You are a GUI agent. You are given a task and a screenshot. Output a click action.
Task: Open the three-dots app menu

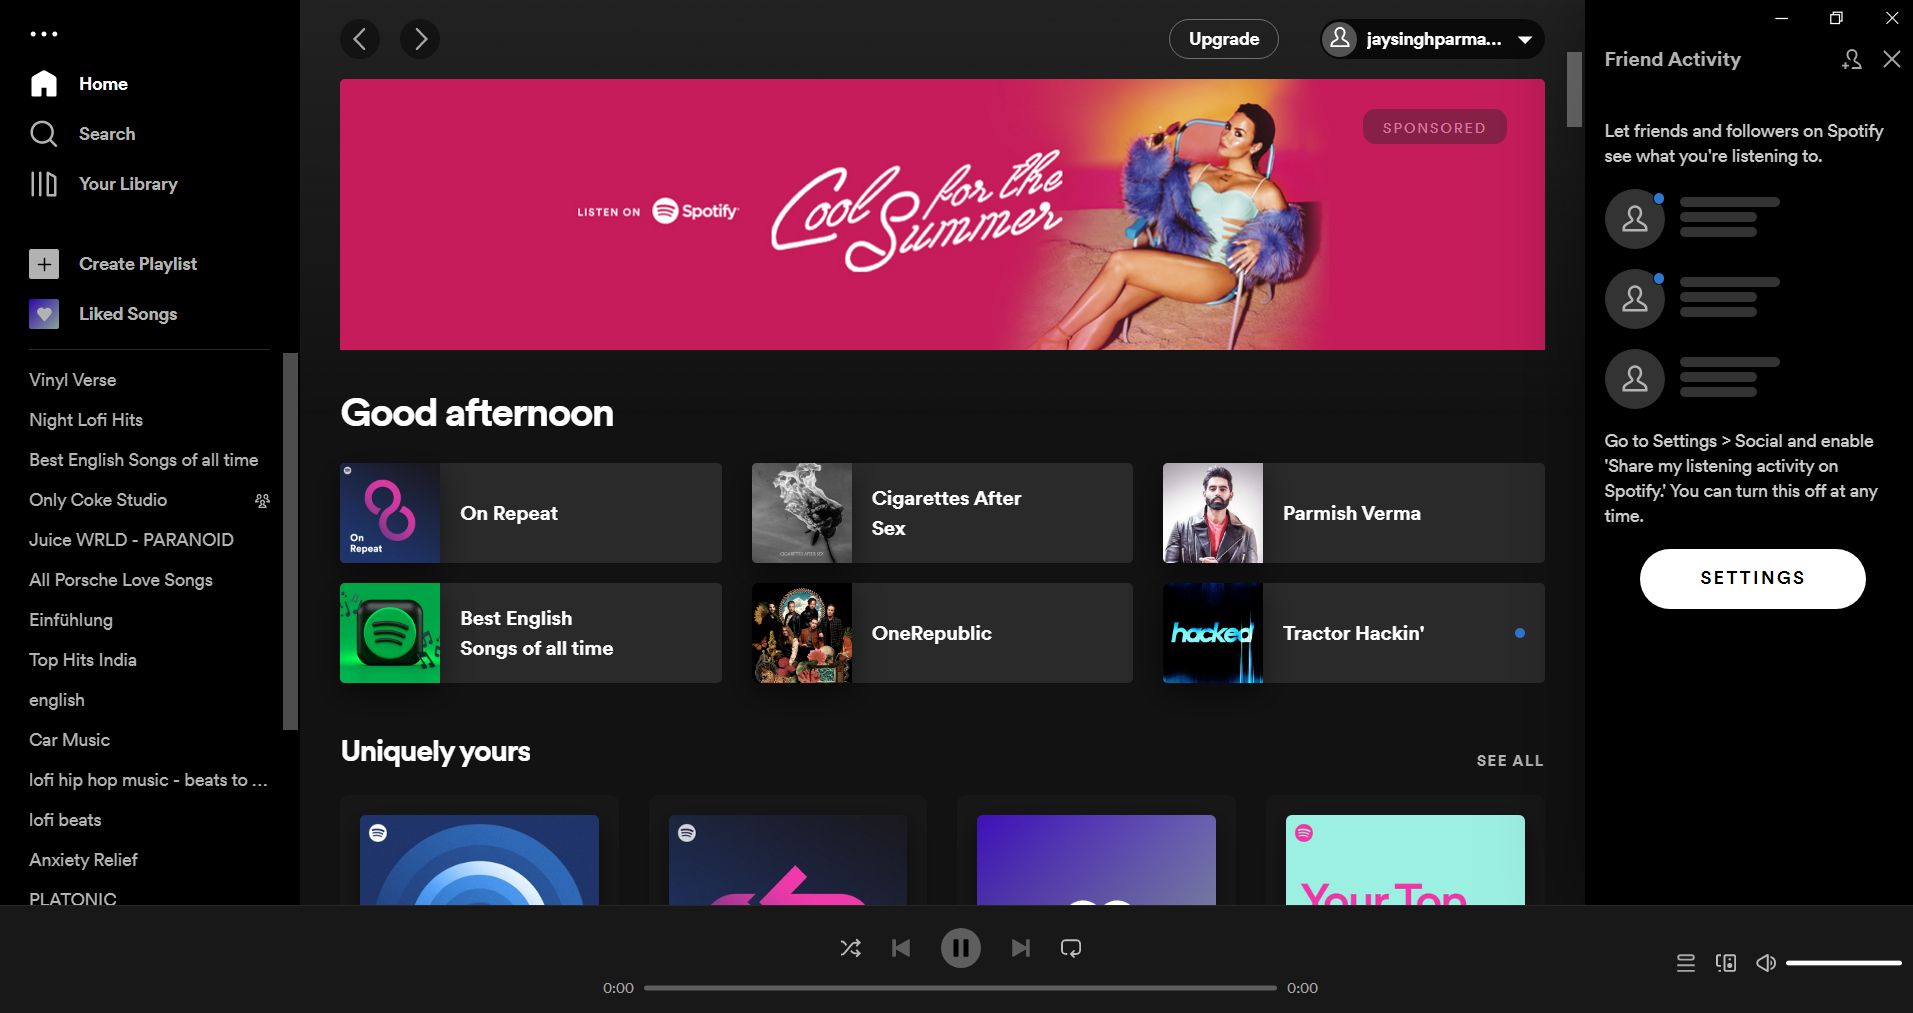[x=44, y=34]
